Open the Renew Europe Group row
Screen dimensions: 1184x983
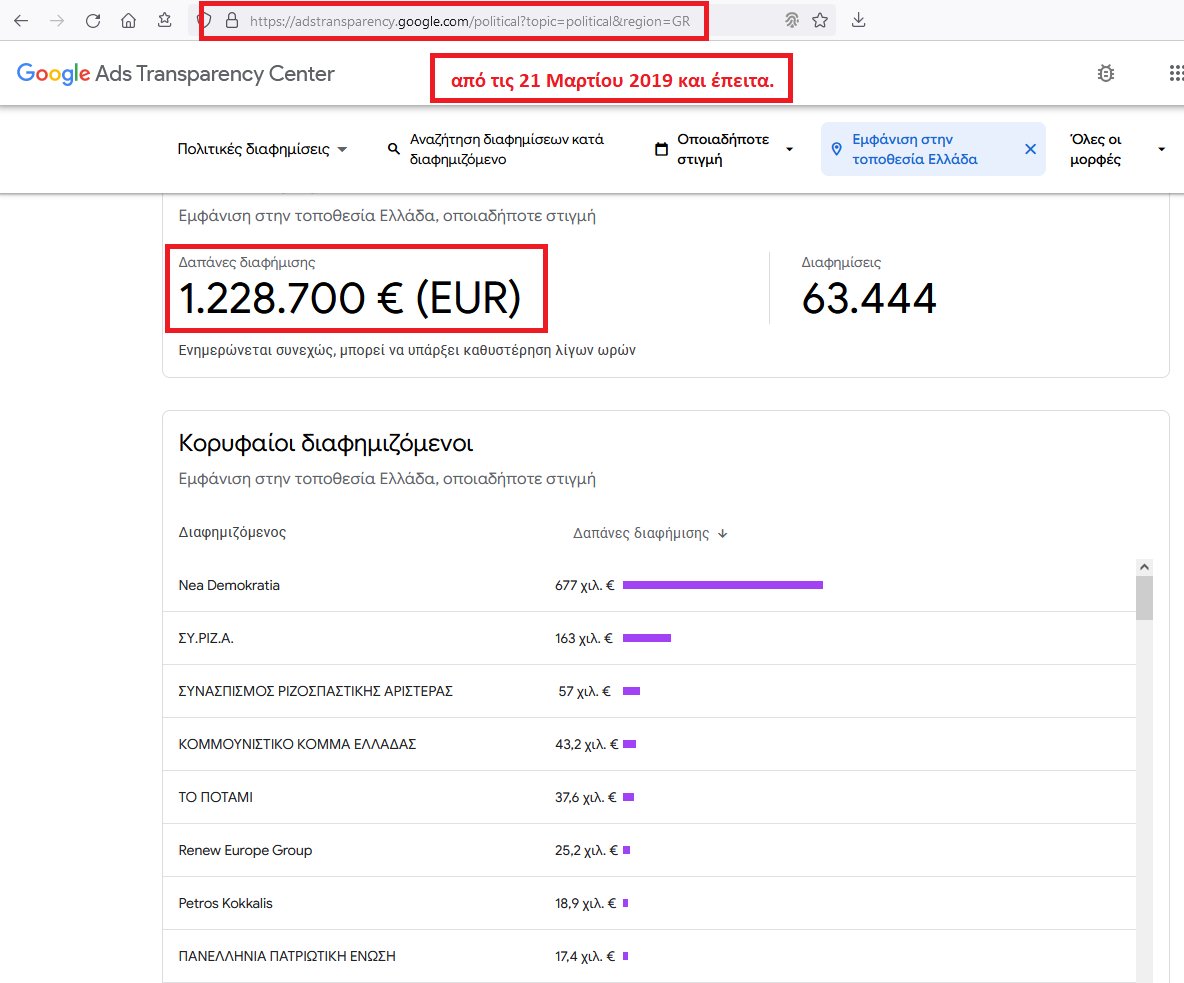[x=649, y=850]
